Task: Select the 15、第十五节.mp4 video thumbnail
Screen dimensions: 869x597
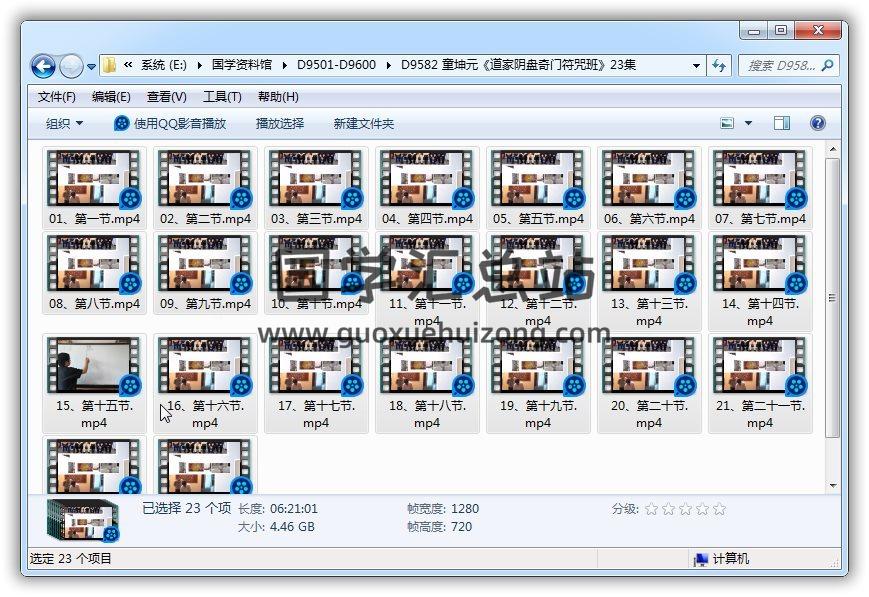Action: [x=94, y=366]
